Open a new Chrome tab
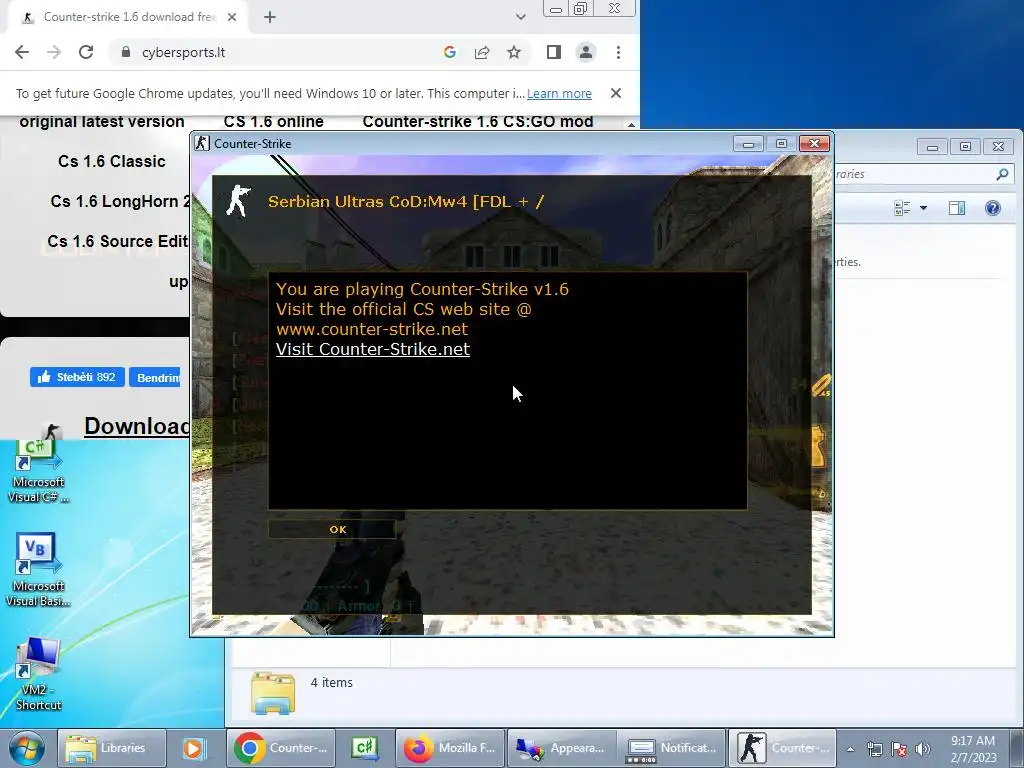The image size is (1024, 768). pyautogui.click(x=270, y=18)
